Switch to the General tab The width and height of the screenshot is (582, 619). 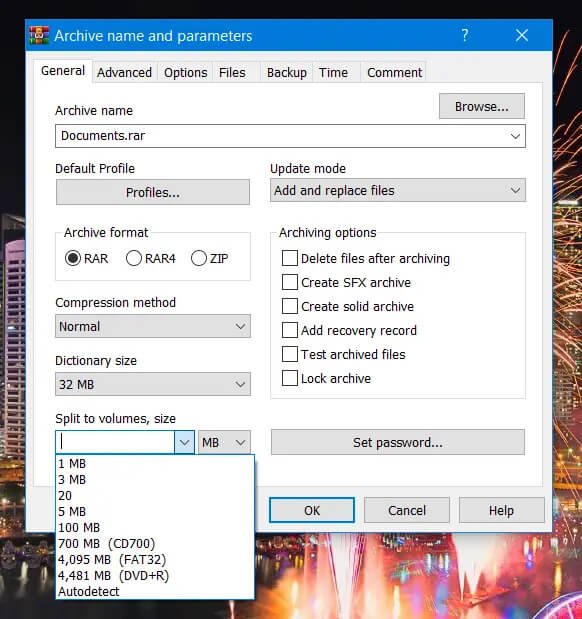pos(63,71)
